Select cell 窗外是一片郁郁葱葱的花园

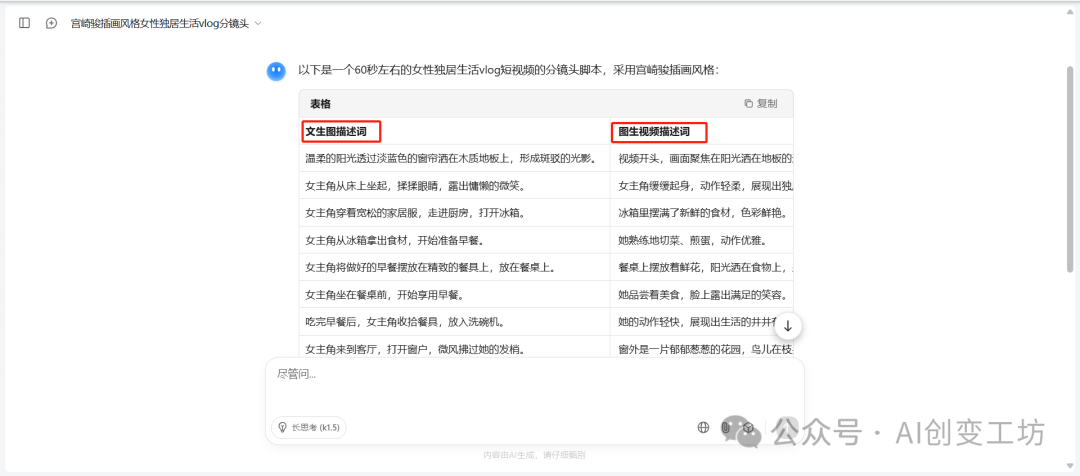[x=702, y=346]
